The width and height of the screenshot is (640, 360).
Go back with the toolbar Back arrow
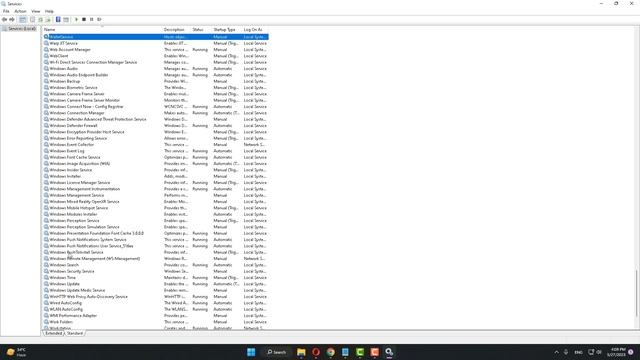point(4,20)
